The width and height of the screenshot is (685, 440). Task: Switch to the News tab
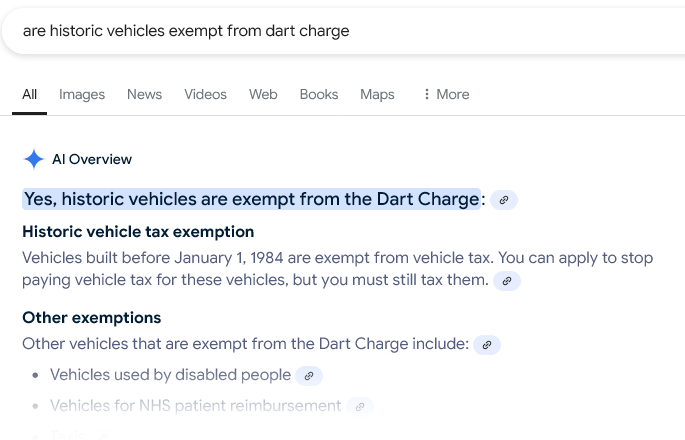144,94
